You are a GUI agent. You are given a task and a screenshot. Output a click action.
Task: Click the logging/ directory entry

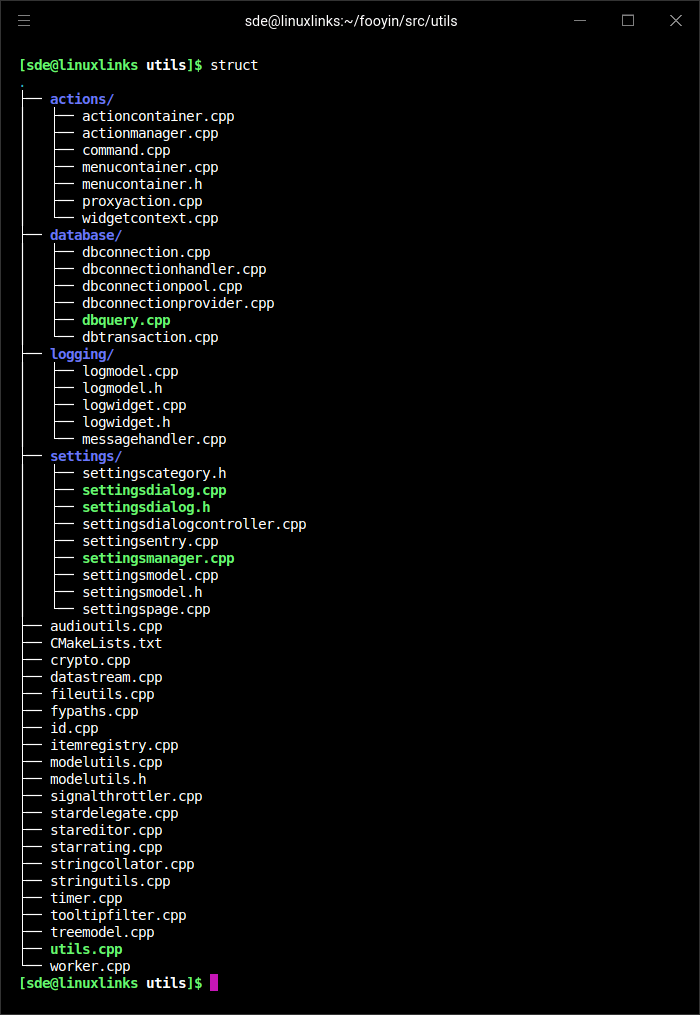point(82,354)
